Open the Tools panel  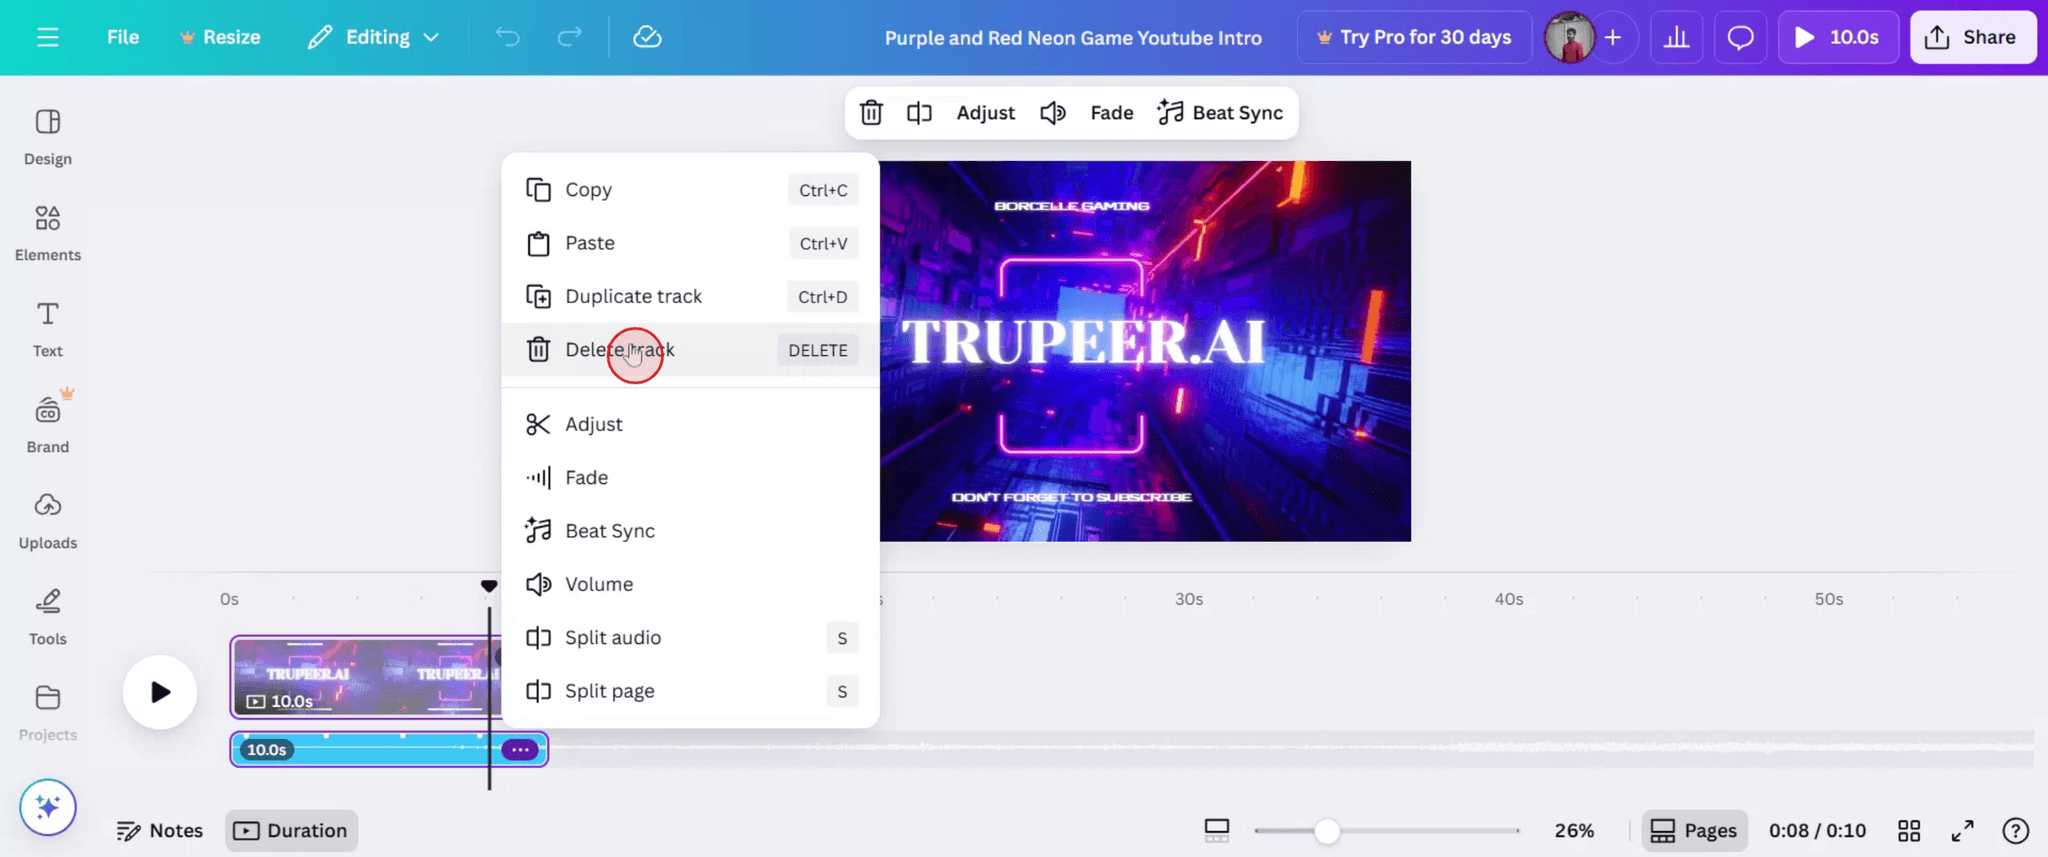tap(48, 617)
